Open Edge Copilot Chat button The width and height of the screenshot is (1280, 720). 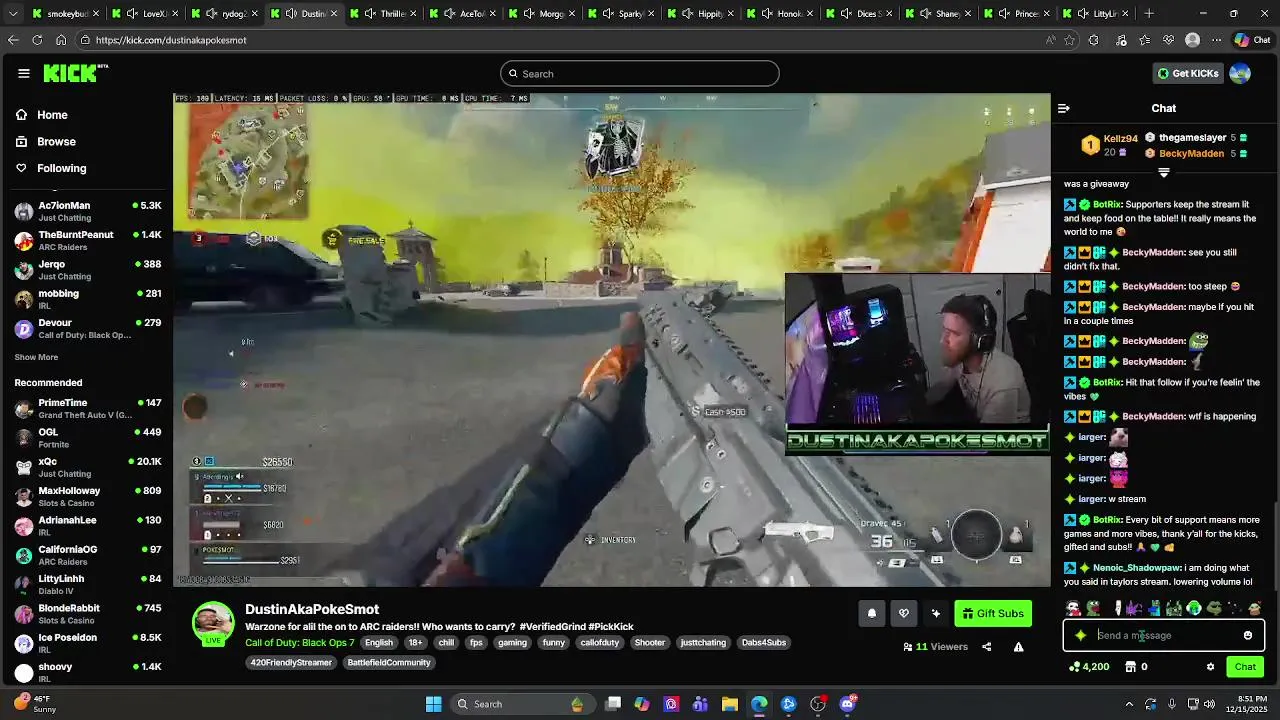[x=1256, y=40]
